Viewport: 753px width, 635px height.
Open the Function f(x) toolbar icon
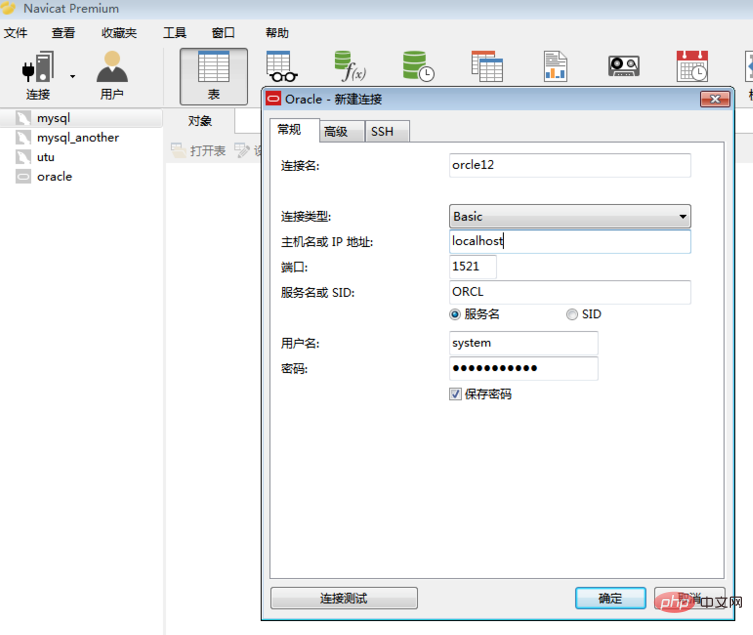pos(350,66)
